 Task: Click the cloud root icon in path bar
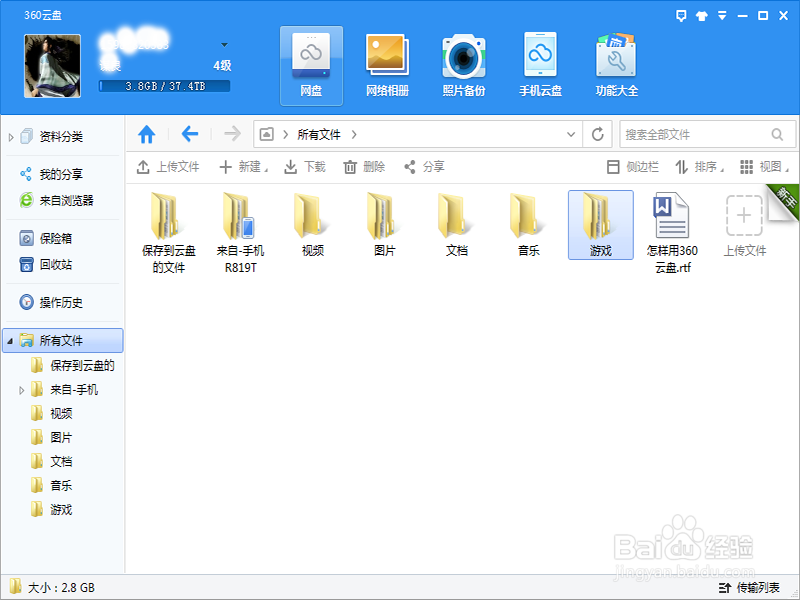(267, 135)
